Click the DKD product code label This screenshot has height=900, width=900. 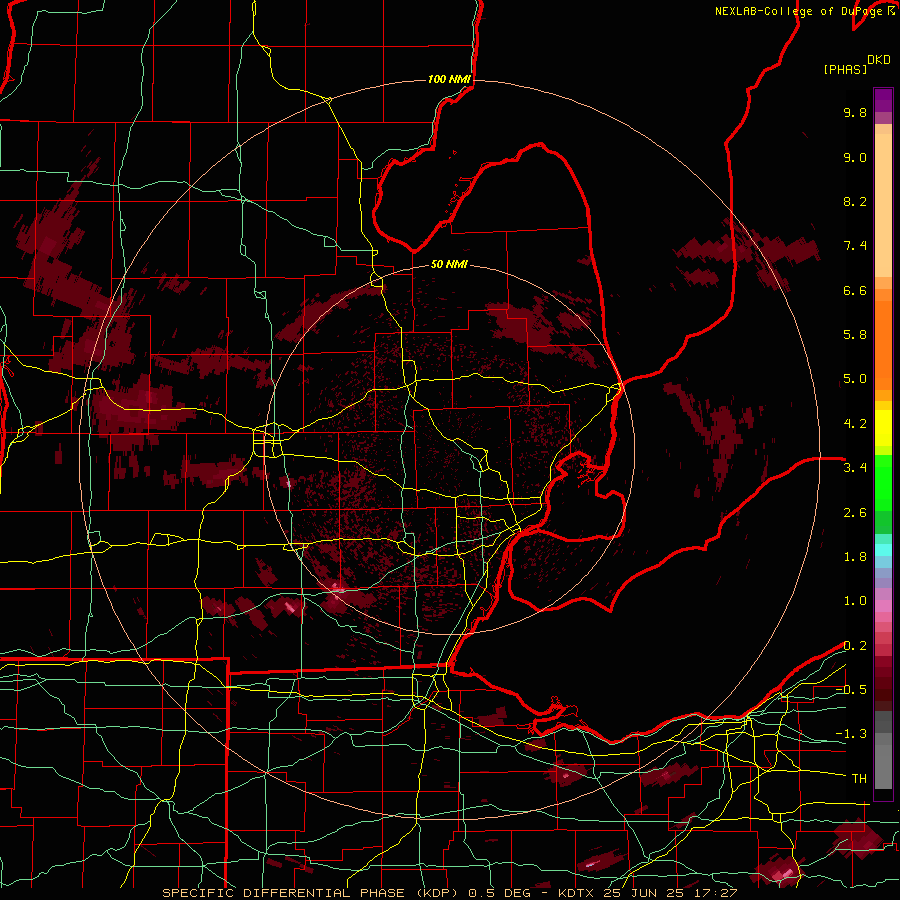(879, 60)
